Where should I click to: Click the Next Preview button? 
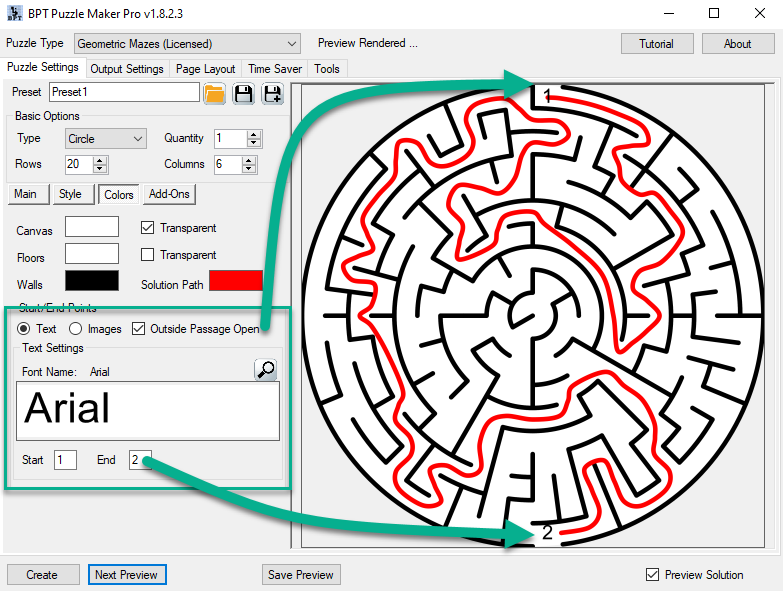point(126,575)
